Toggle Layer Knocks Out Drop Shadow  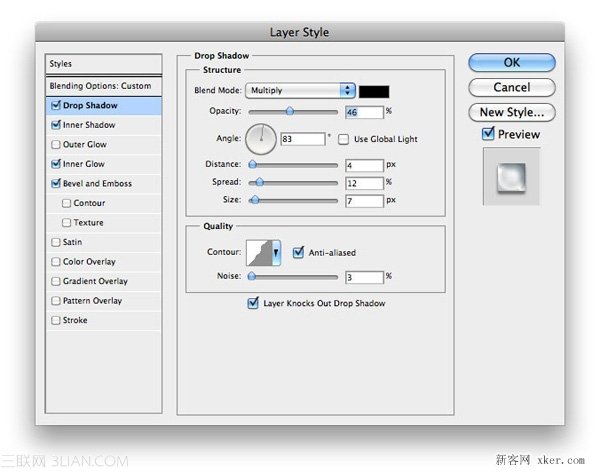[253, 303]
